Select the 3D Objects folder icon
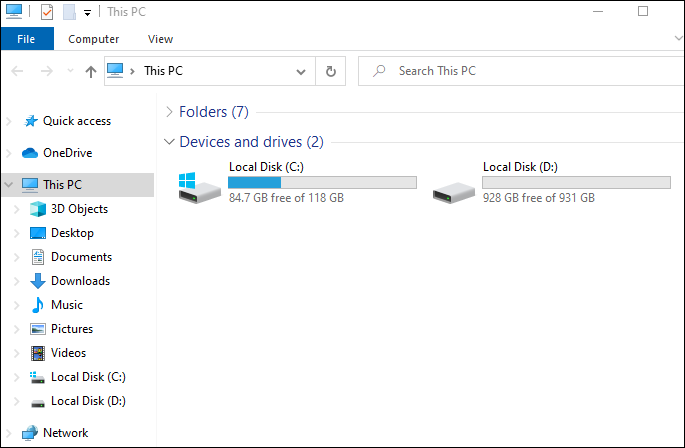Viewport: 685px width, 448px height. (x=38, y=209)
